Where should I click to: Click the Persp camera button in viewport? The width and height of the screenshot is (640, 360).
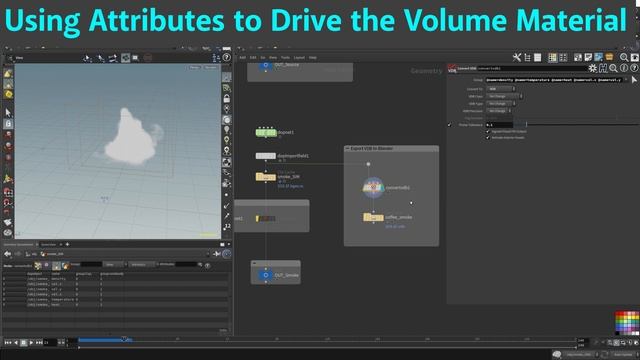tap(195, 67)
